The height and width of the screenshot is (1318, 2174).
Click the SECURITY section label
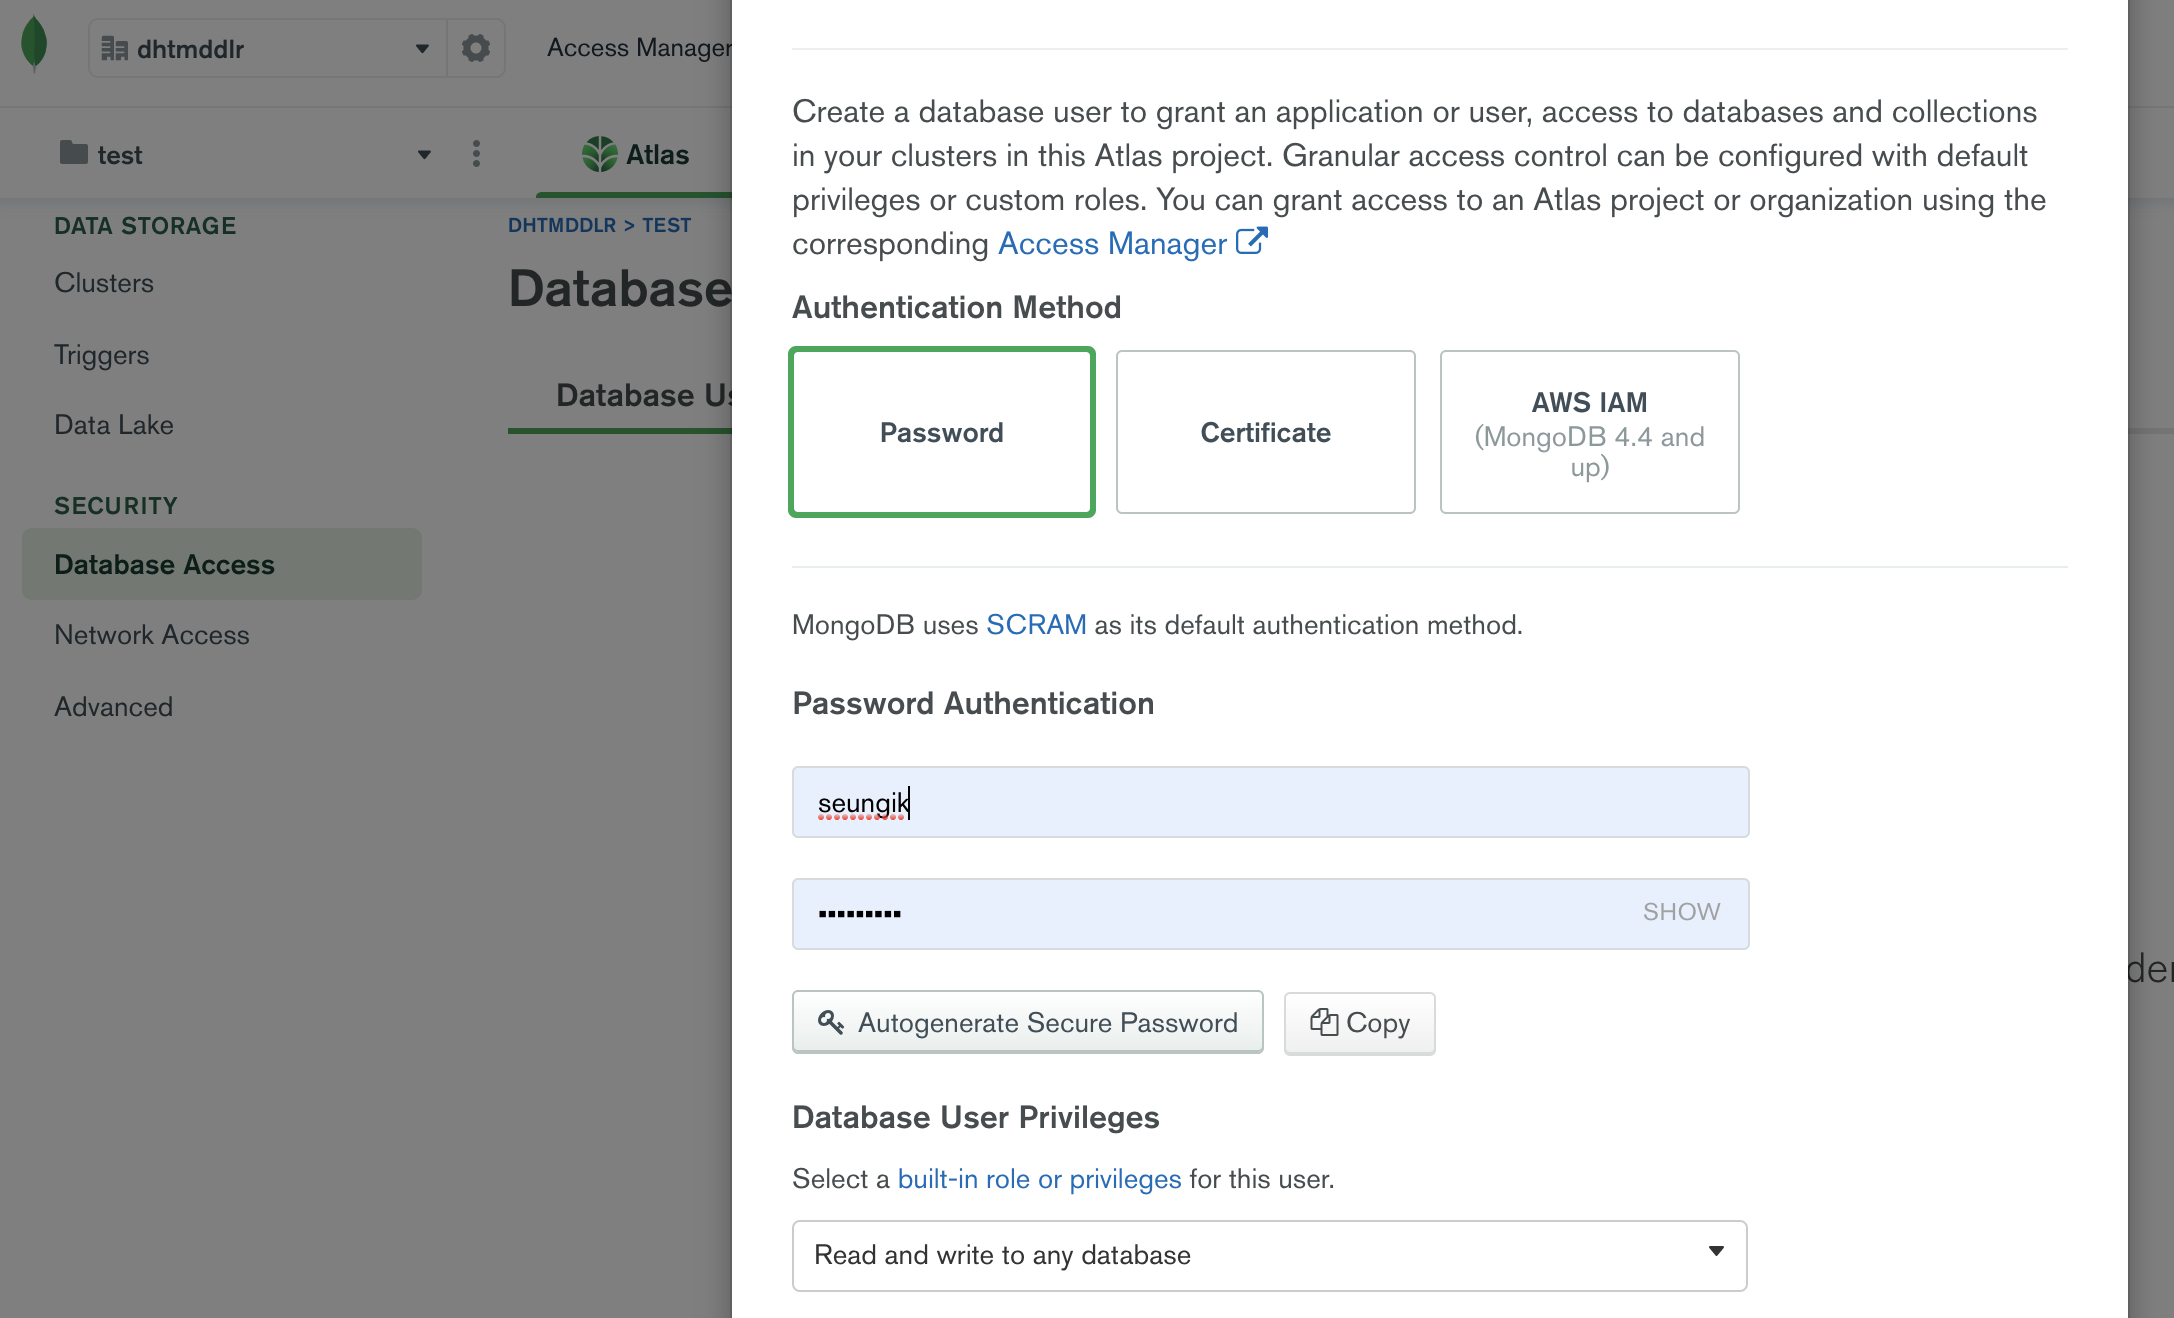coord(116,506)
